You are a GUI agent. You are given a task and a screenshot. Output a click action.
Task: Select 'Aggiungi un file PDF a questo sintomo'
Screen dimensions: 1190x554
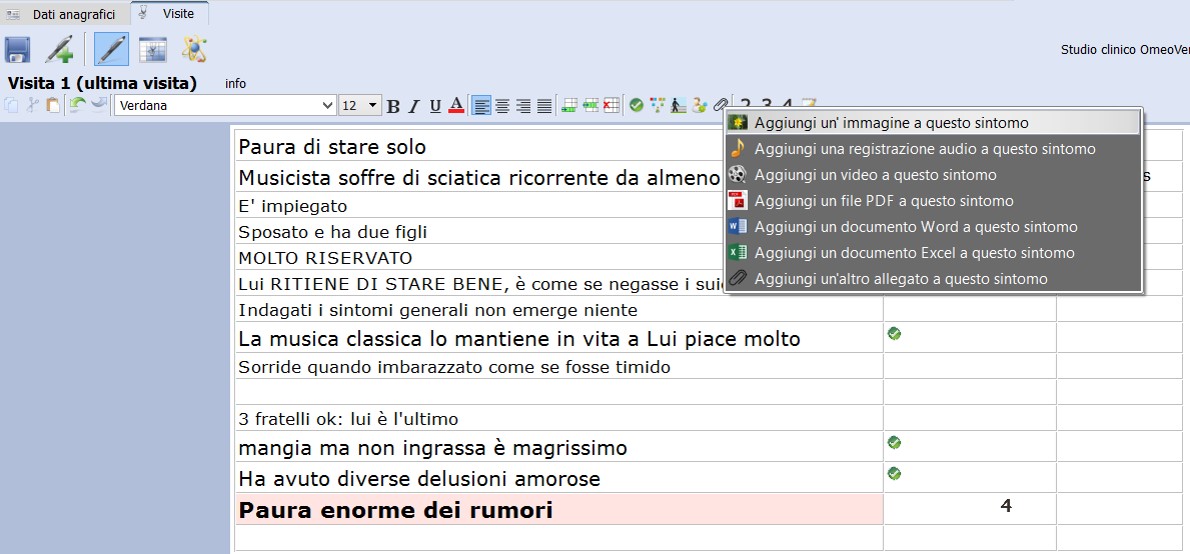click(x=869, y=201)
